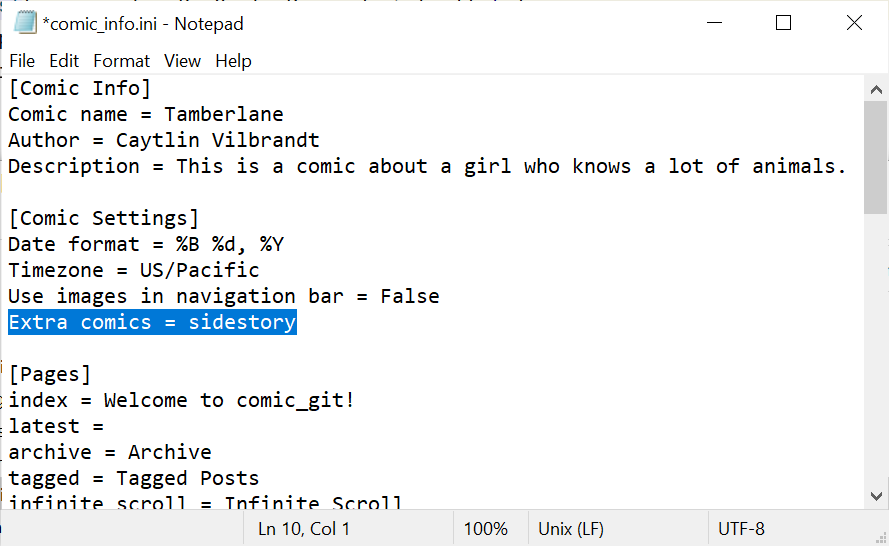Click the vertical scrollbar up arrow

[x=875, y=89]
